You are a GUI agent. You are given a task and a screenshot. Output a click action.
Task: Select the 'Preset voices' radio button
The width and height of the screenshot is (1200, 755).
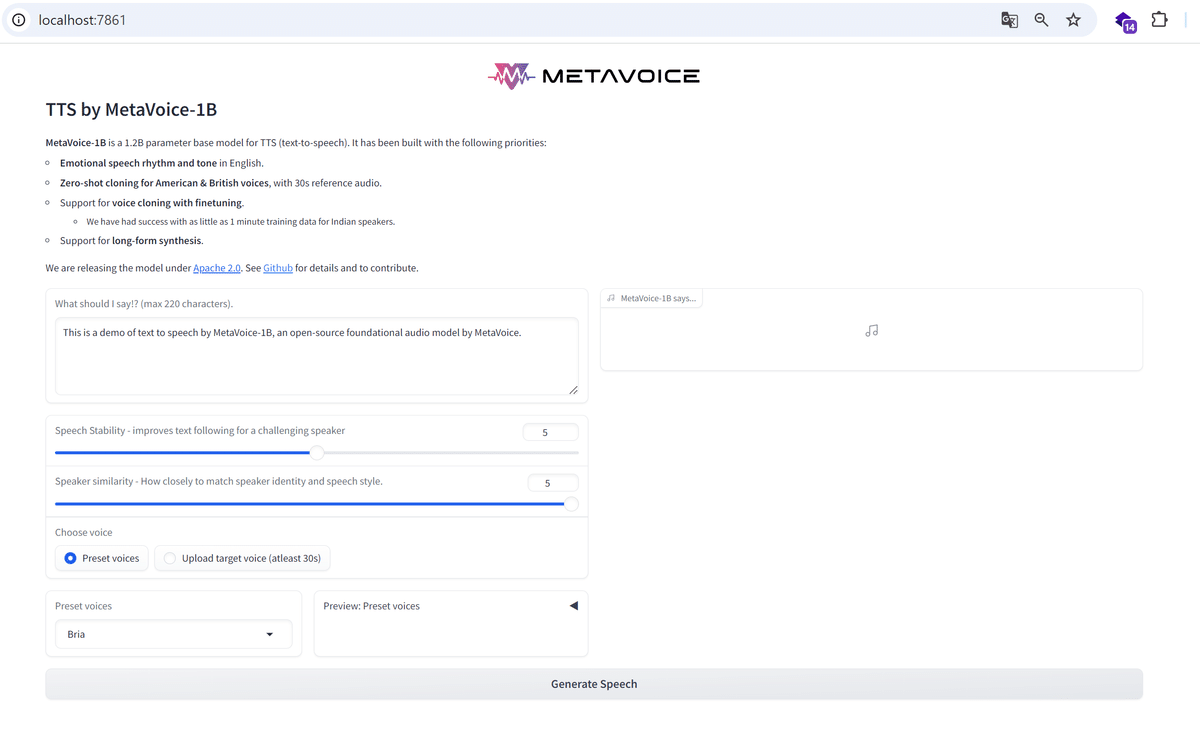68,558
